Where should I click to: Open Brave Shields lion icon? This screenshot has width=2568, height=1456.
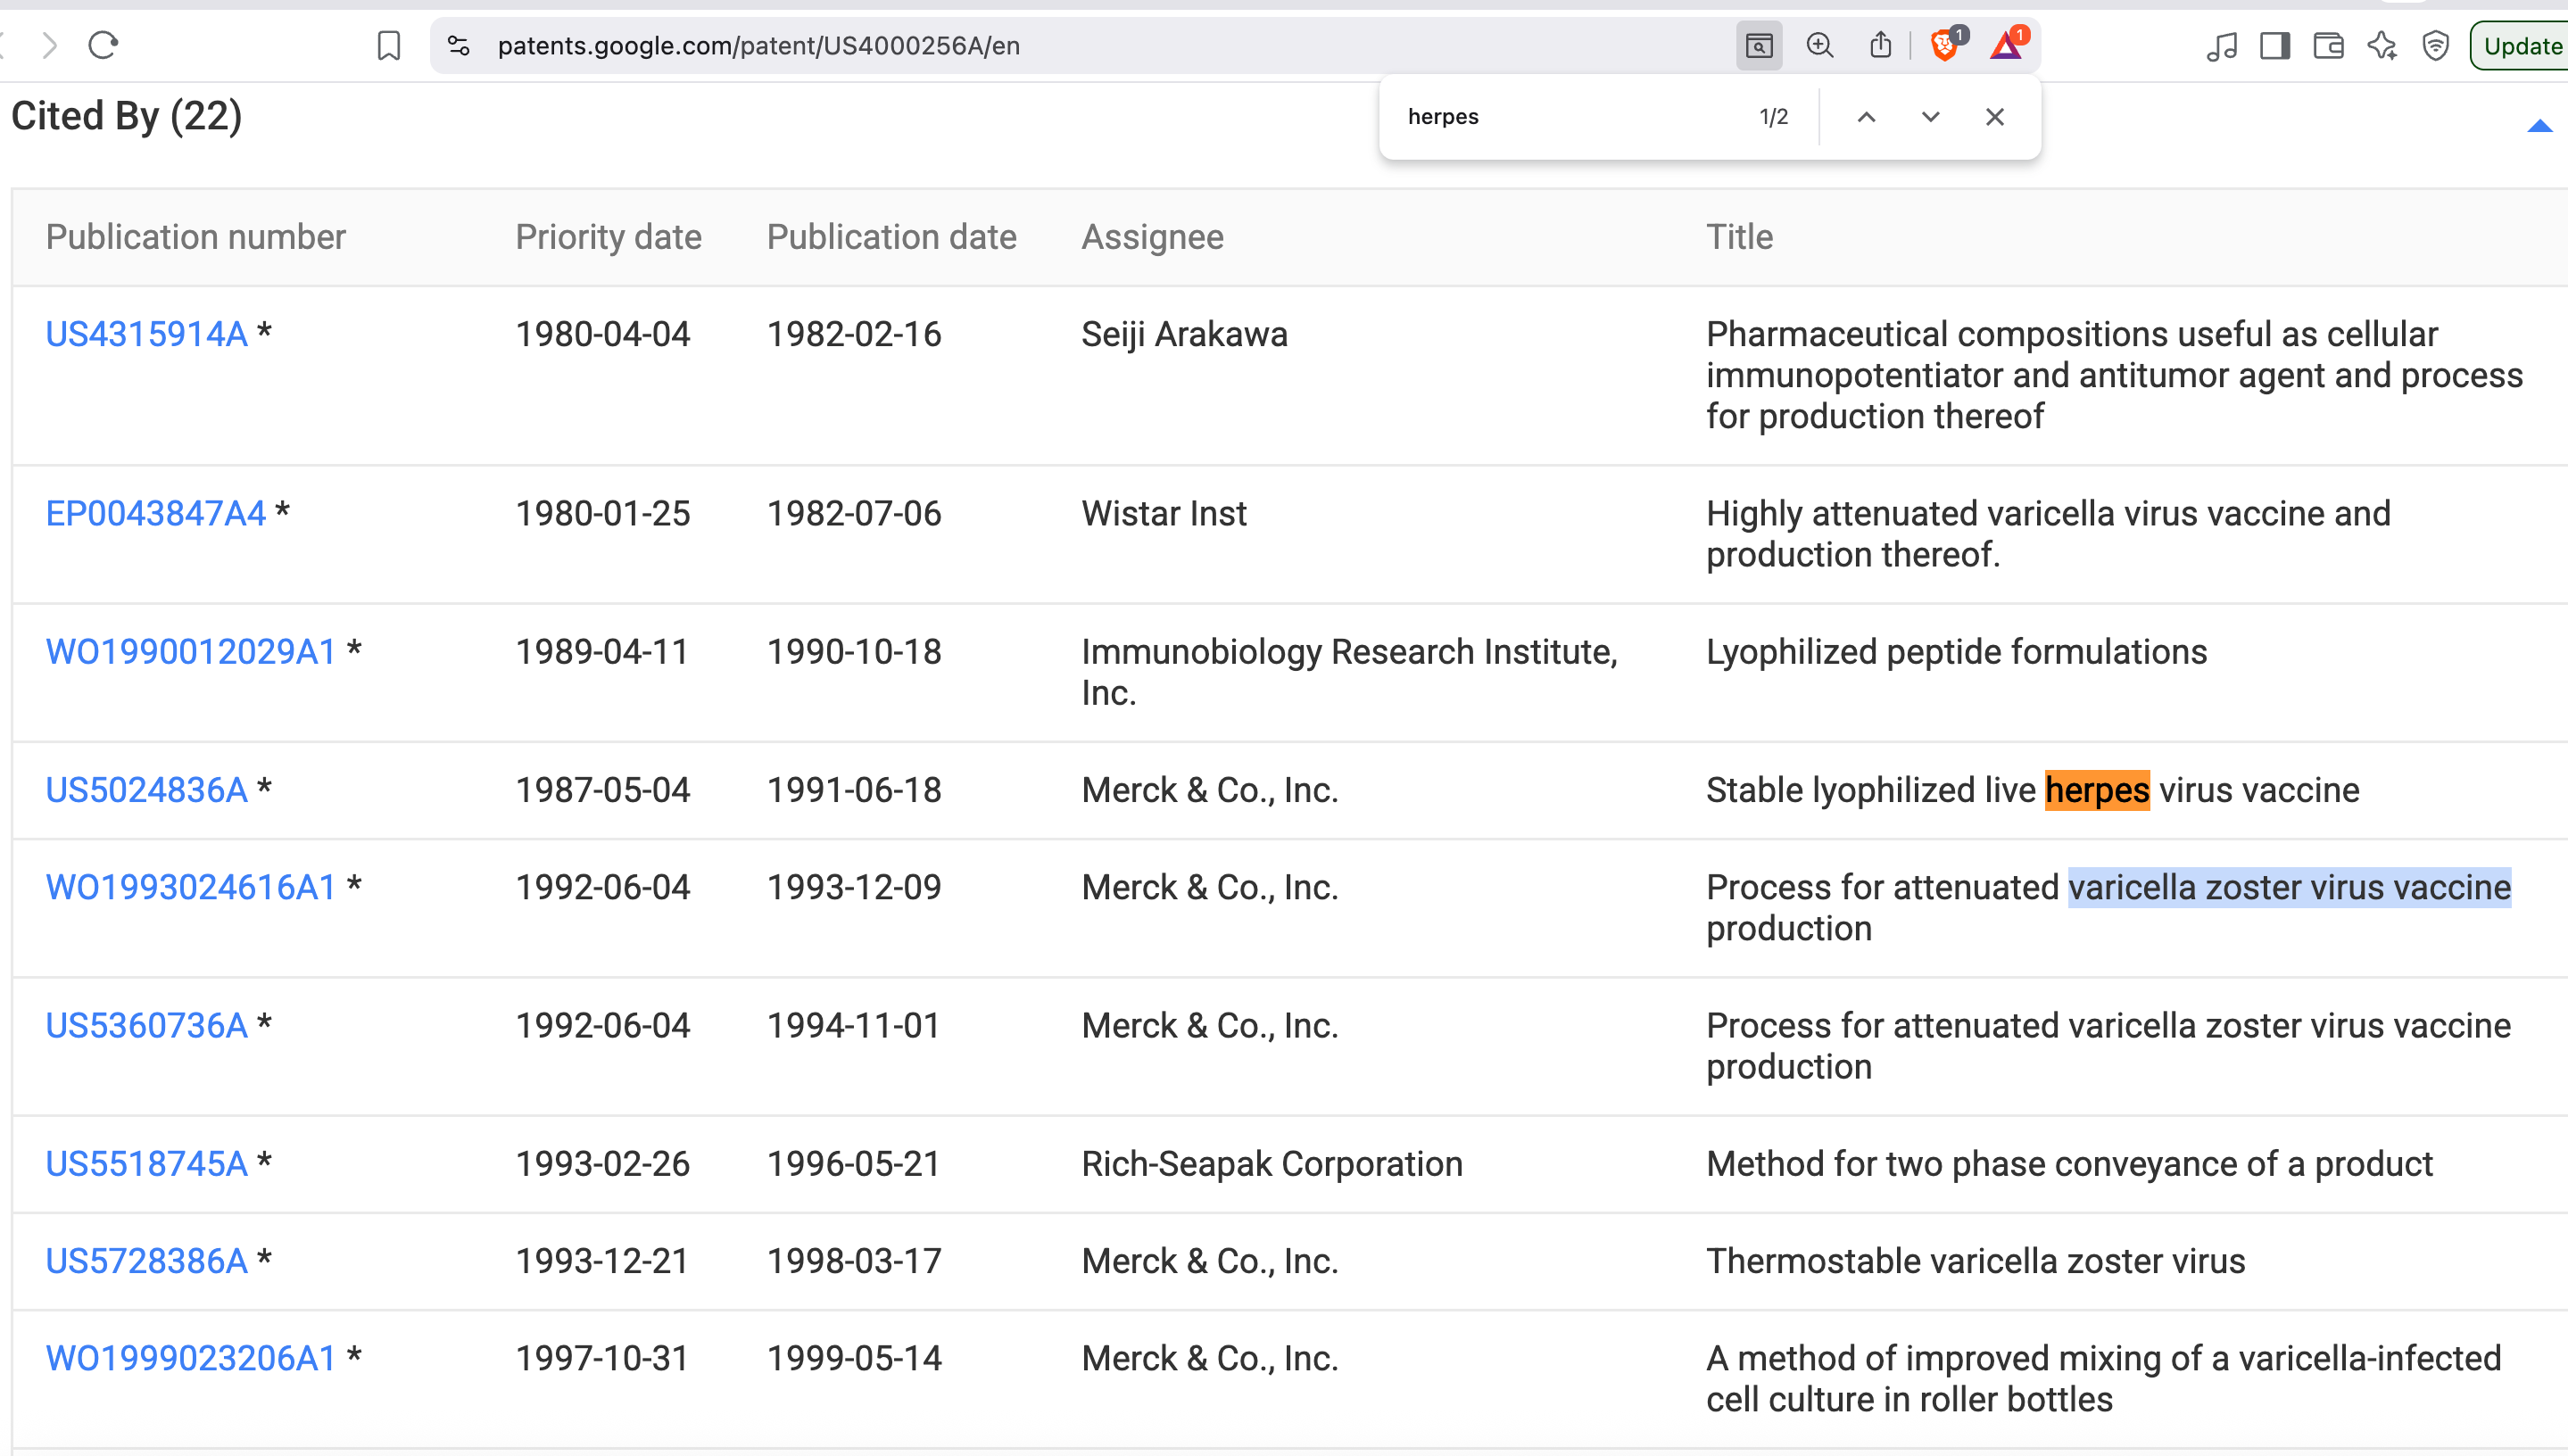point(1944,45)
